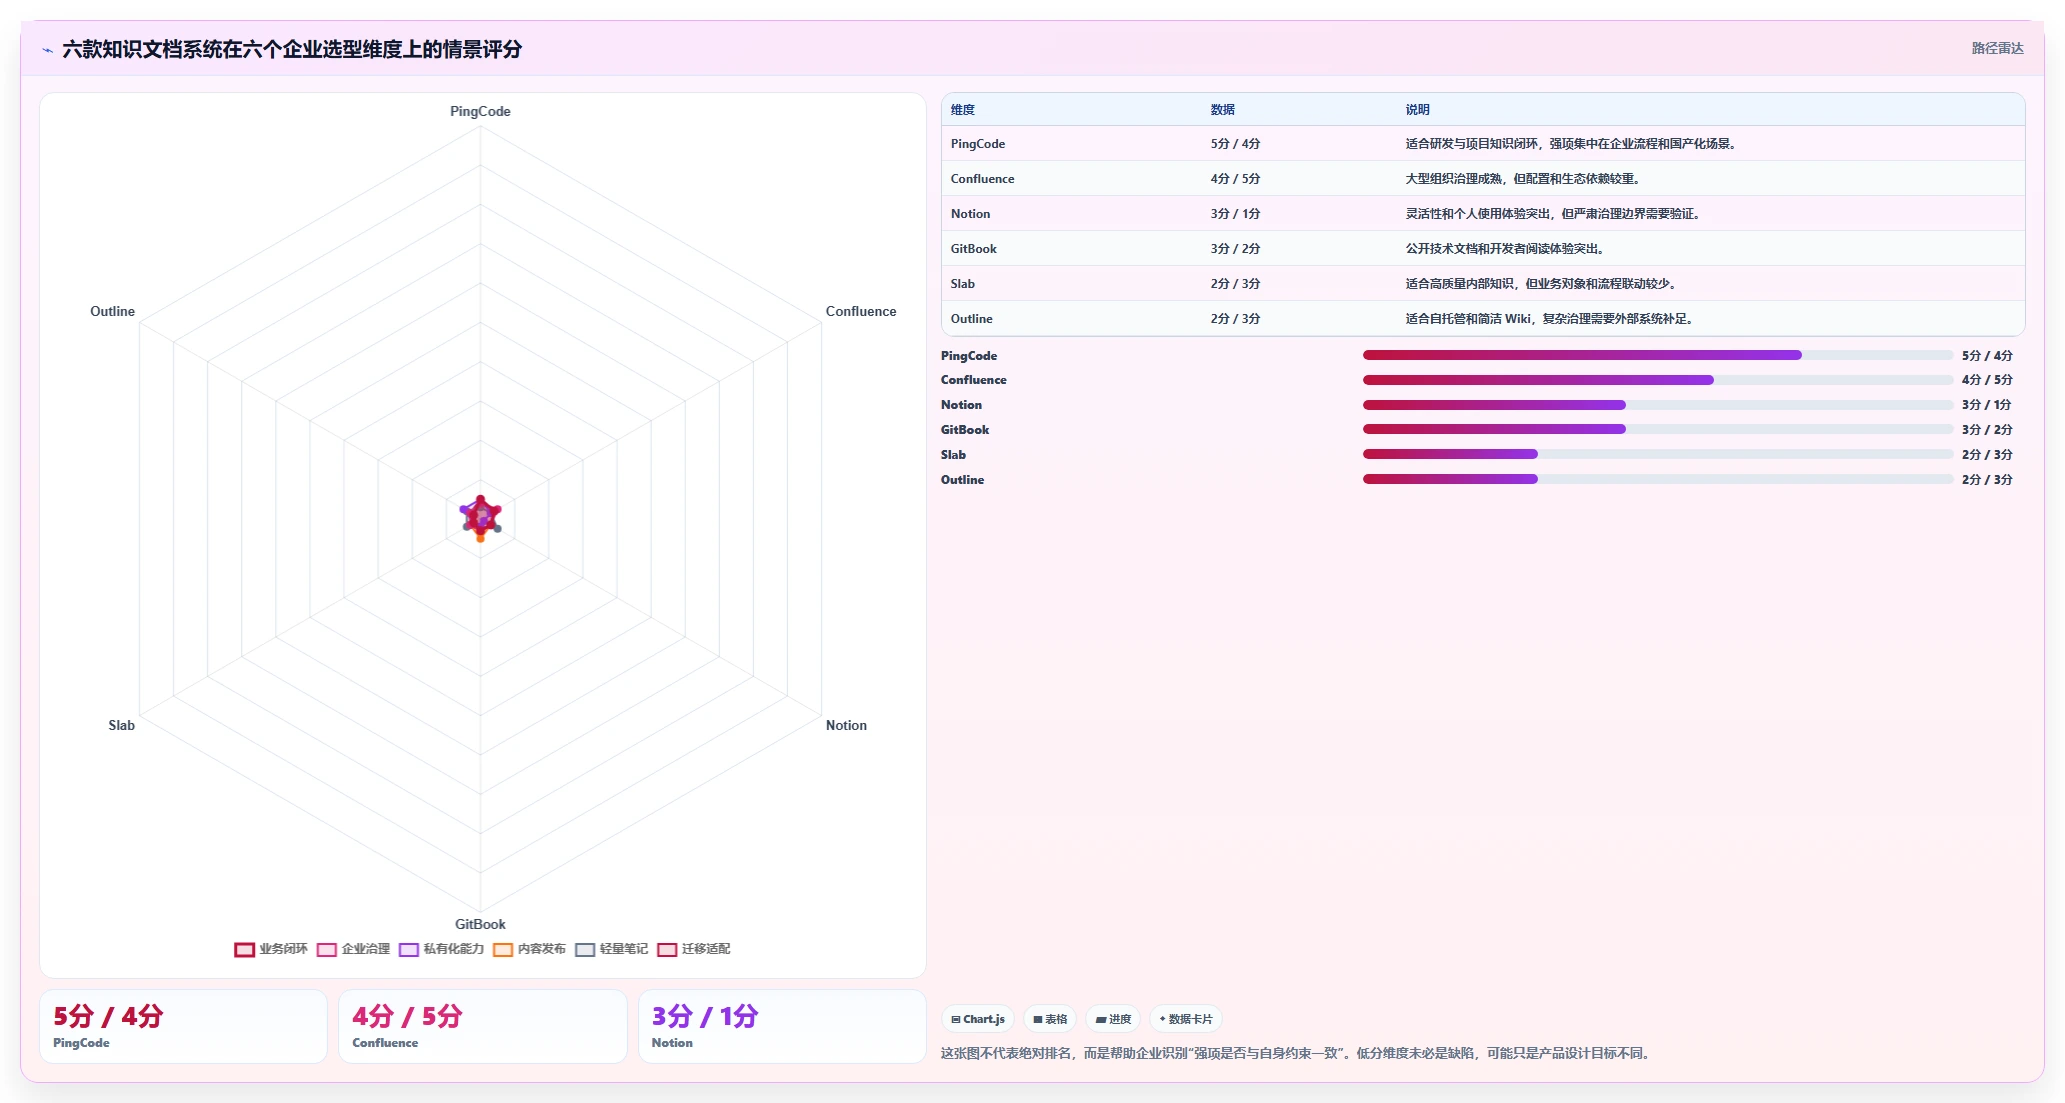Click the Slab progress bar
2065x1103 pixels.
pyautogui.click(x=1658, y=455)
